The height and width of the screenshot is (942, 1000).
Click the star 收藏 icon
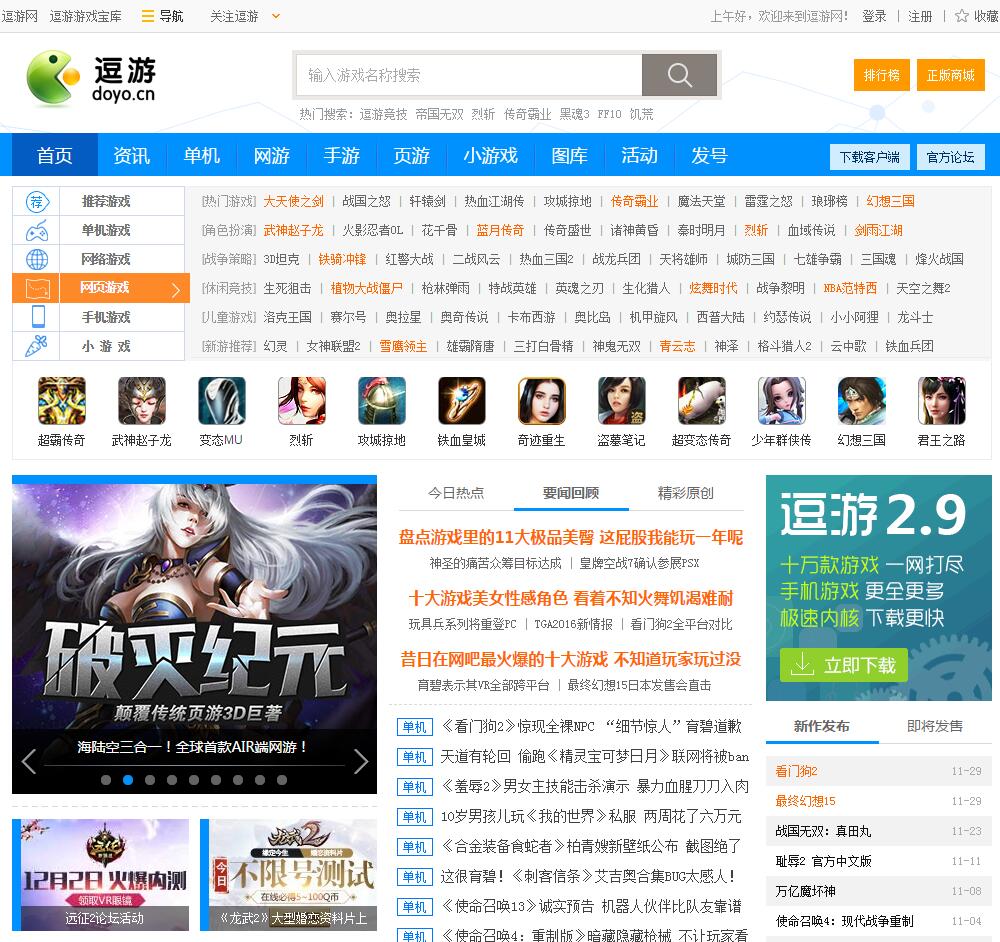pos(961,16)
